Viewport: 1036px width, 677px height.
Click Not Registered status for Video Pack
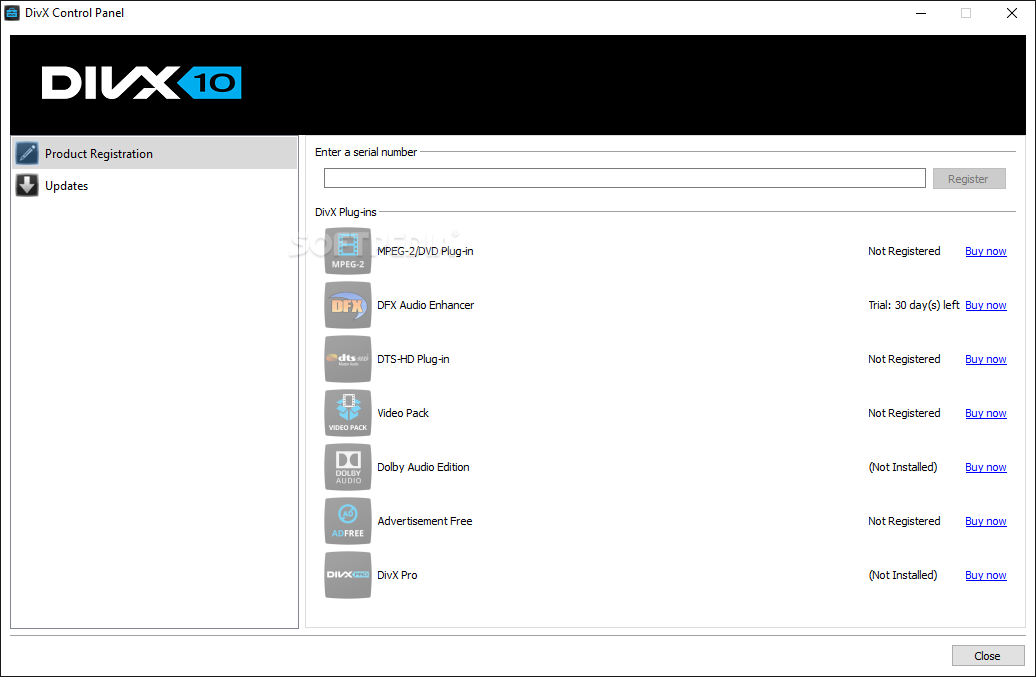click(x=904, y=413)
